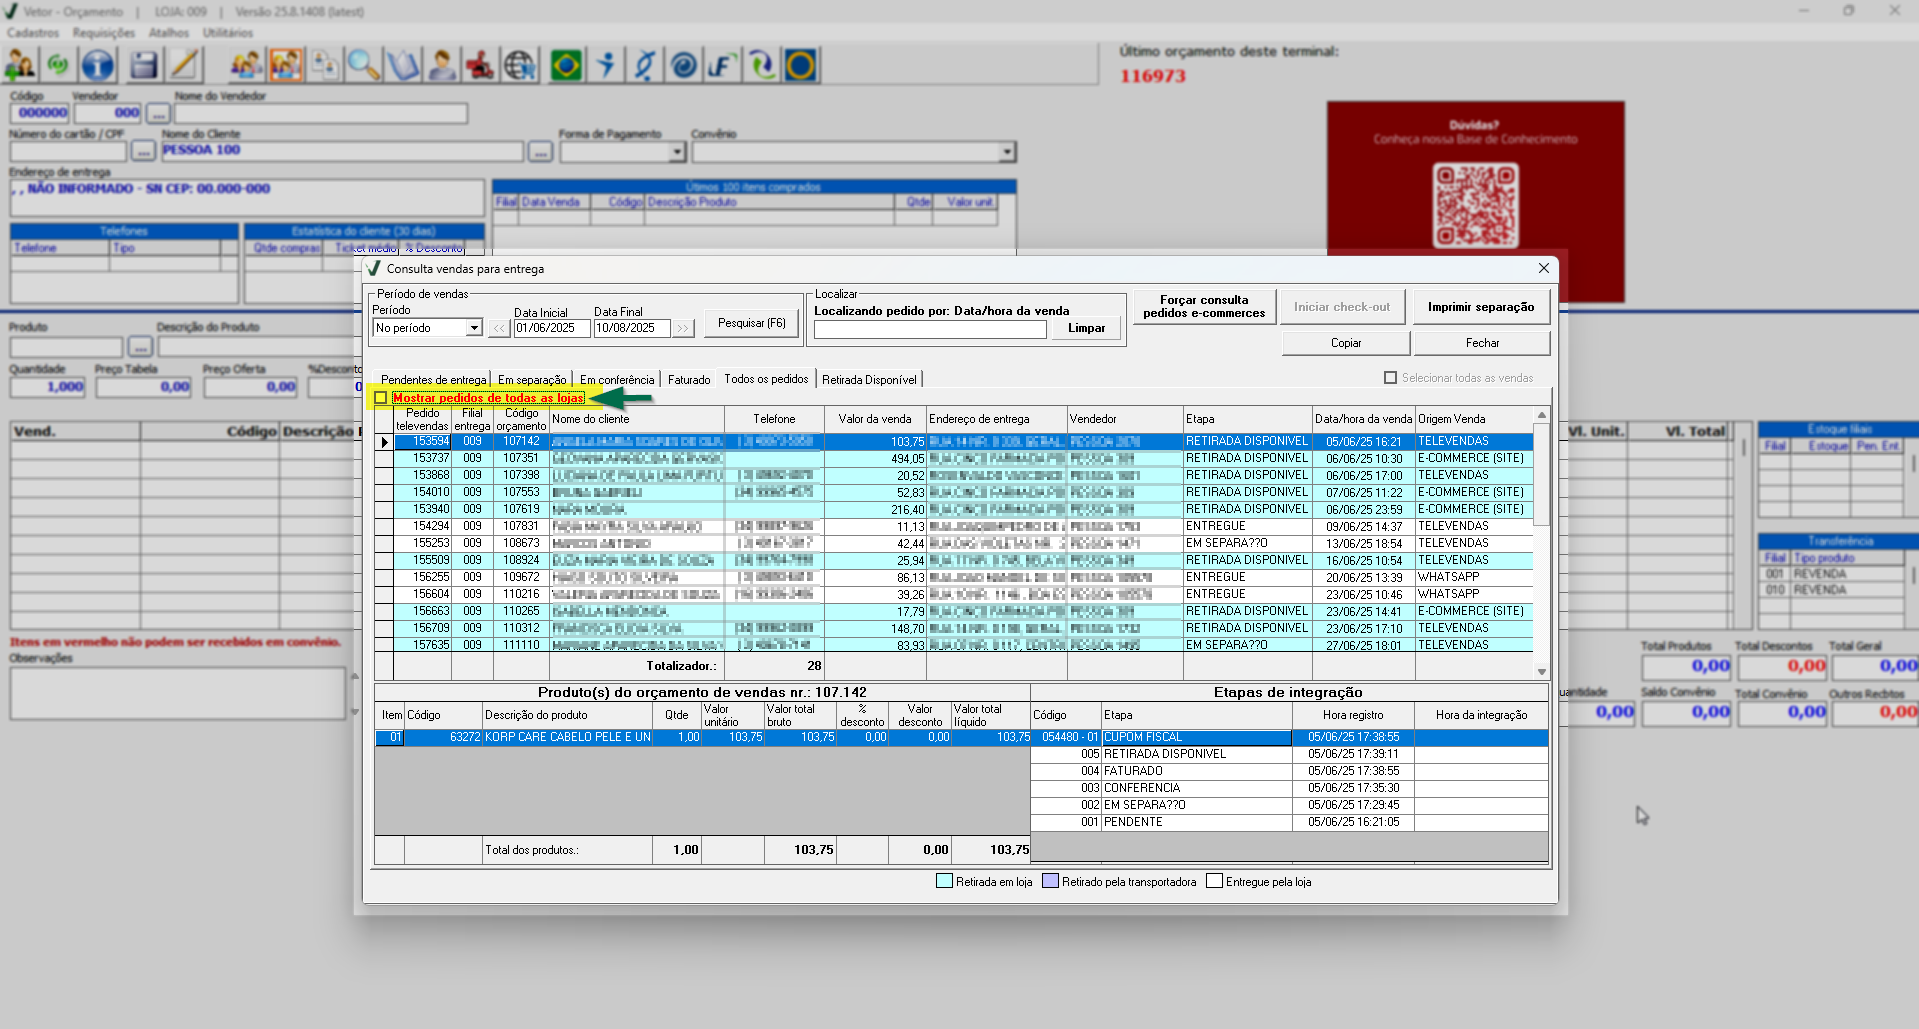Open the Atalhos menu
The width and height of the screenshot is (1919, 1029).
click(x=169, y=33)
